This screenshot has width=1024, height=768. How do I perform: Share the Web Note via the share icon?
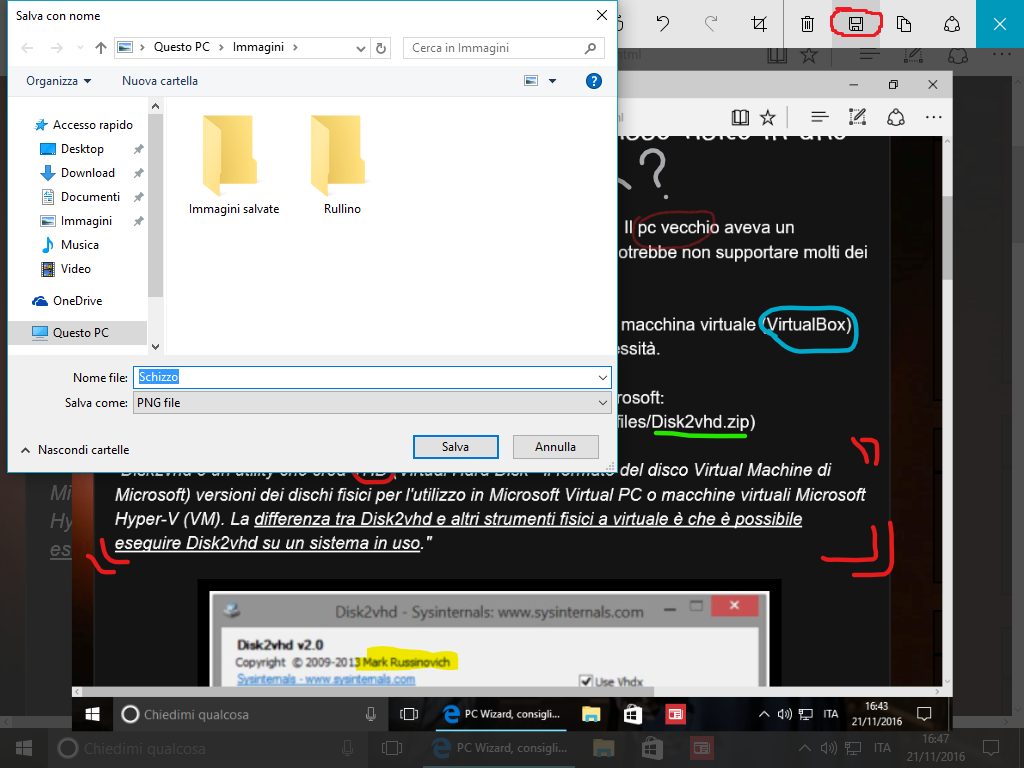tap(953, 22)
